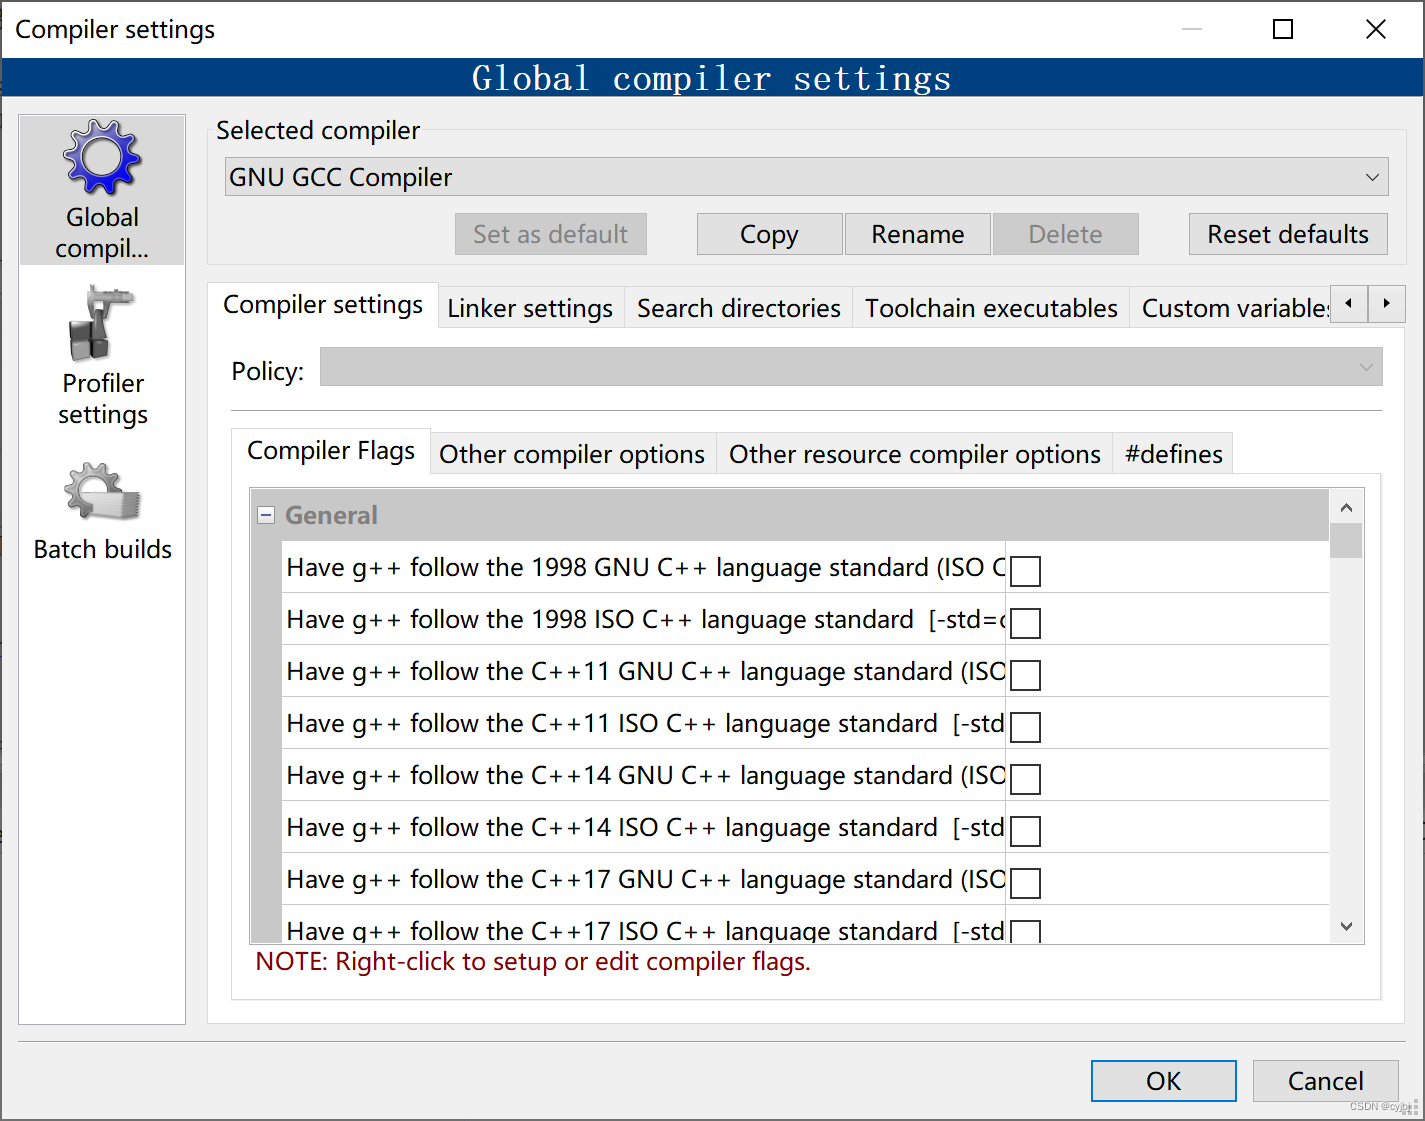The height and width of the screenshot is (1121, 1425).
Task: Select the "C++11 ISO C++ language standard" row text
Action: coord(645,723)
